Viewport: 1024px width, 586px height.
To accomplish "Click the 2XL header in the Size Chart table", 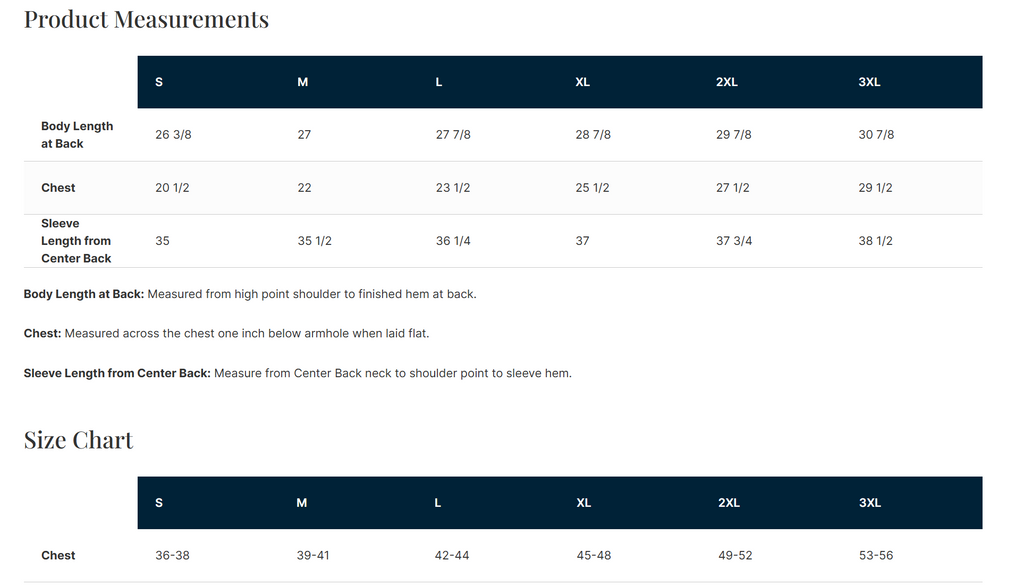I will click(x=729, y=503).
